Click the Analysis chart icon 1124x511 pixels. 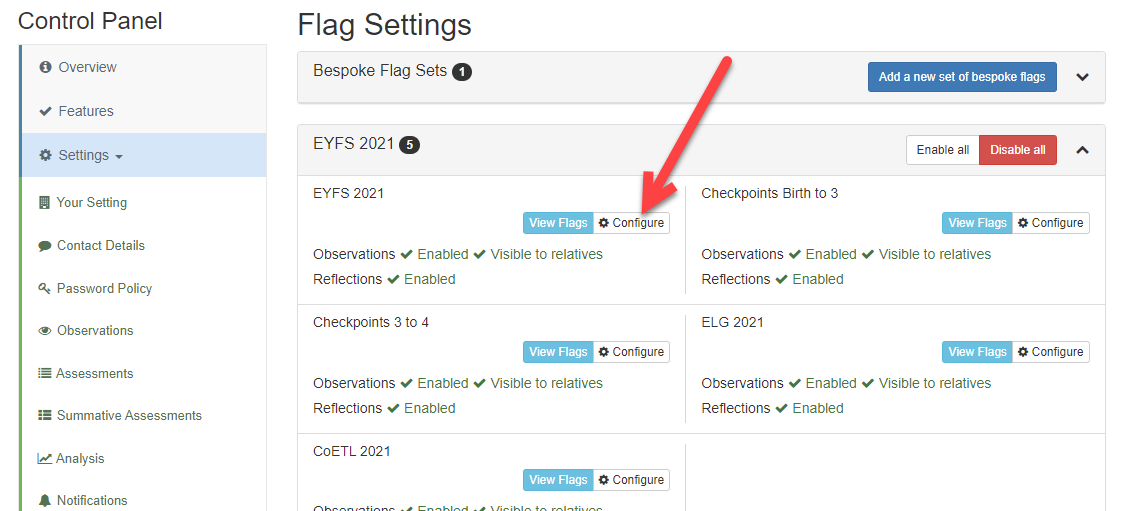pos(44,458)
